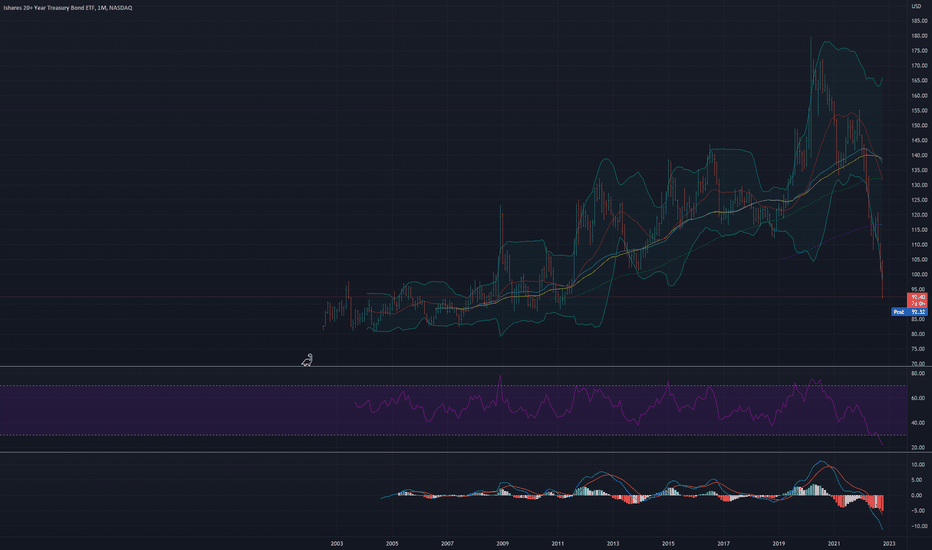The image size is (932, 550).
Task: Click the 100.00 price axis label
Action: click(920, 275)
